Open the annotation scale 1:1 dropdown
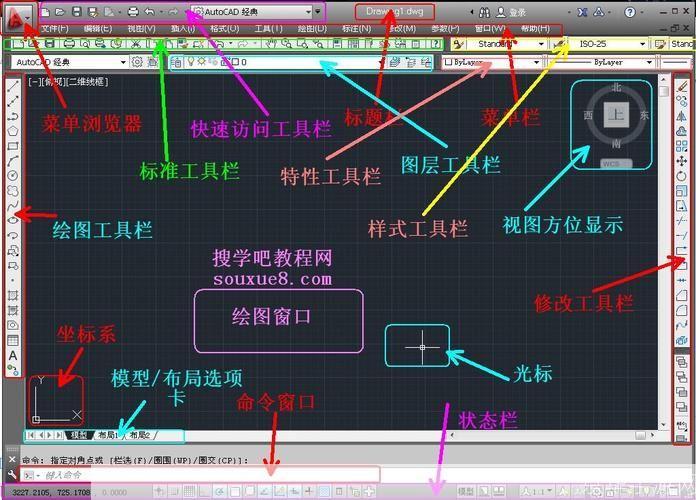696x500 pixels. pyautogui.click(x=538, y=492)
